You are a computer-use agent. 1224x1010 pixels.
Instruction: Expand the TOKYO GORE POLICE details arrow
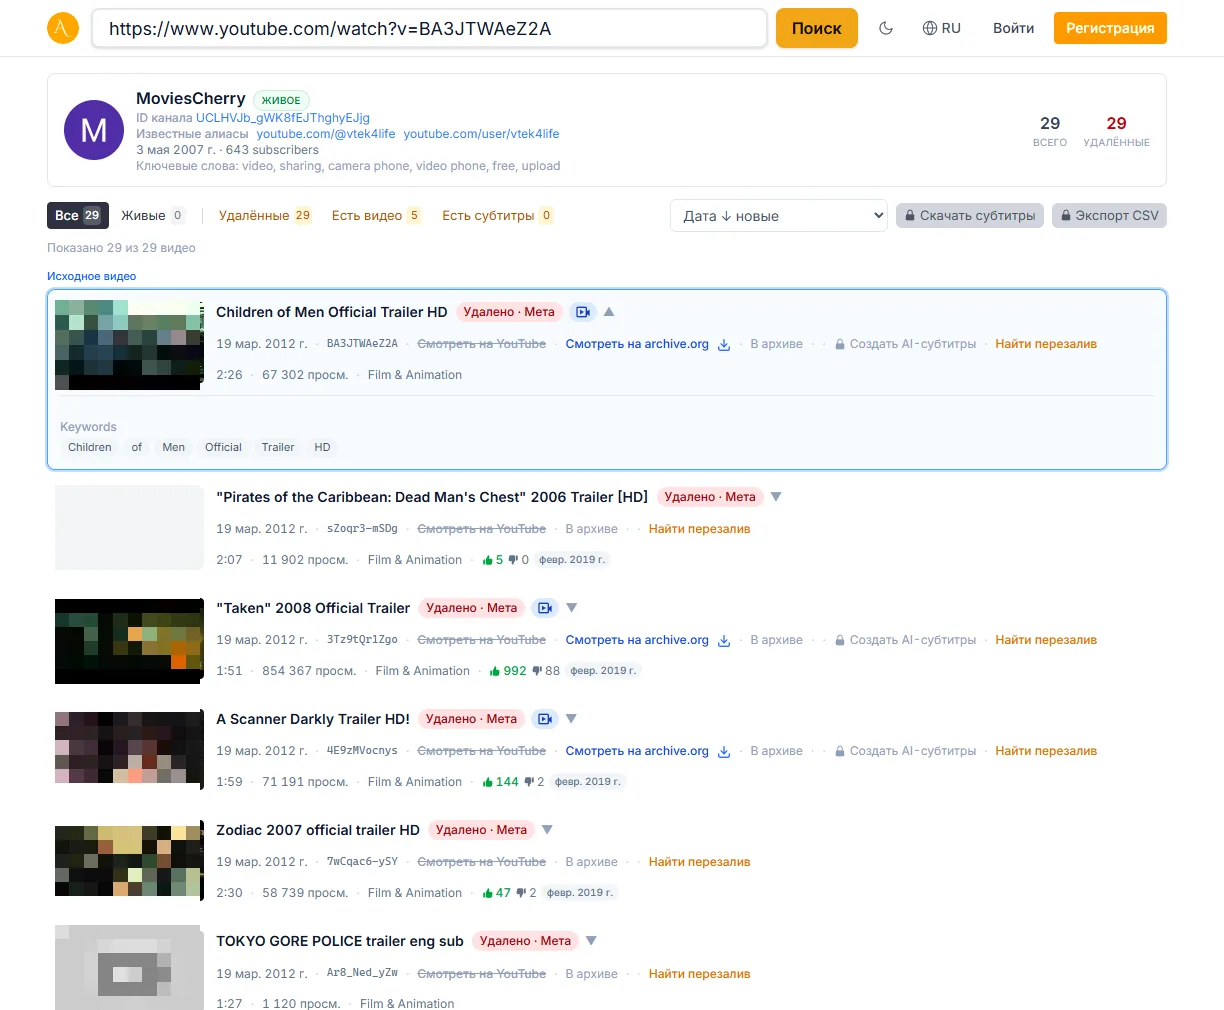click(591, 941)
